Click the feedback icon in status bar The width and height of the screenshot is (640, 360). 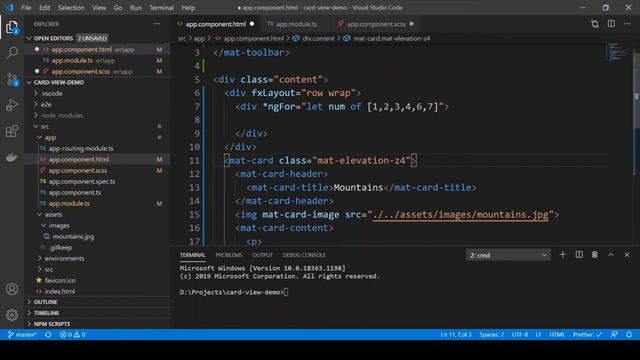point(614,335)
